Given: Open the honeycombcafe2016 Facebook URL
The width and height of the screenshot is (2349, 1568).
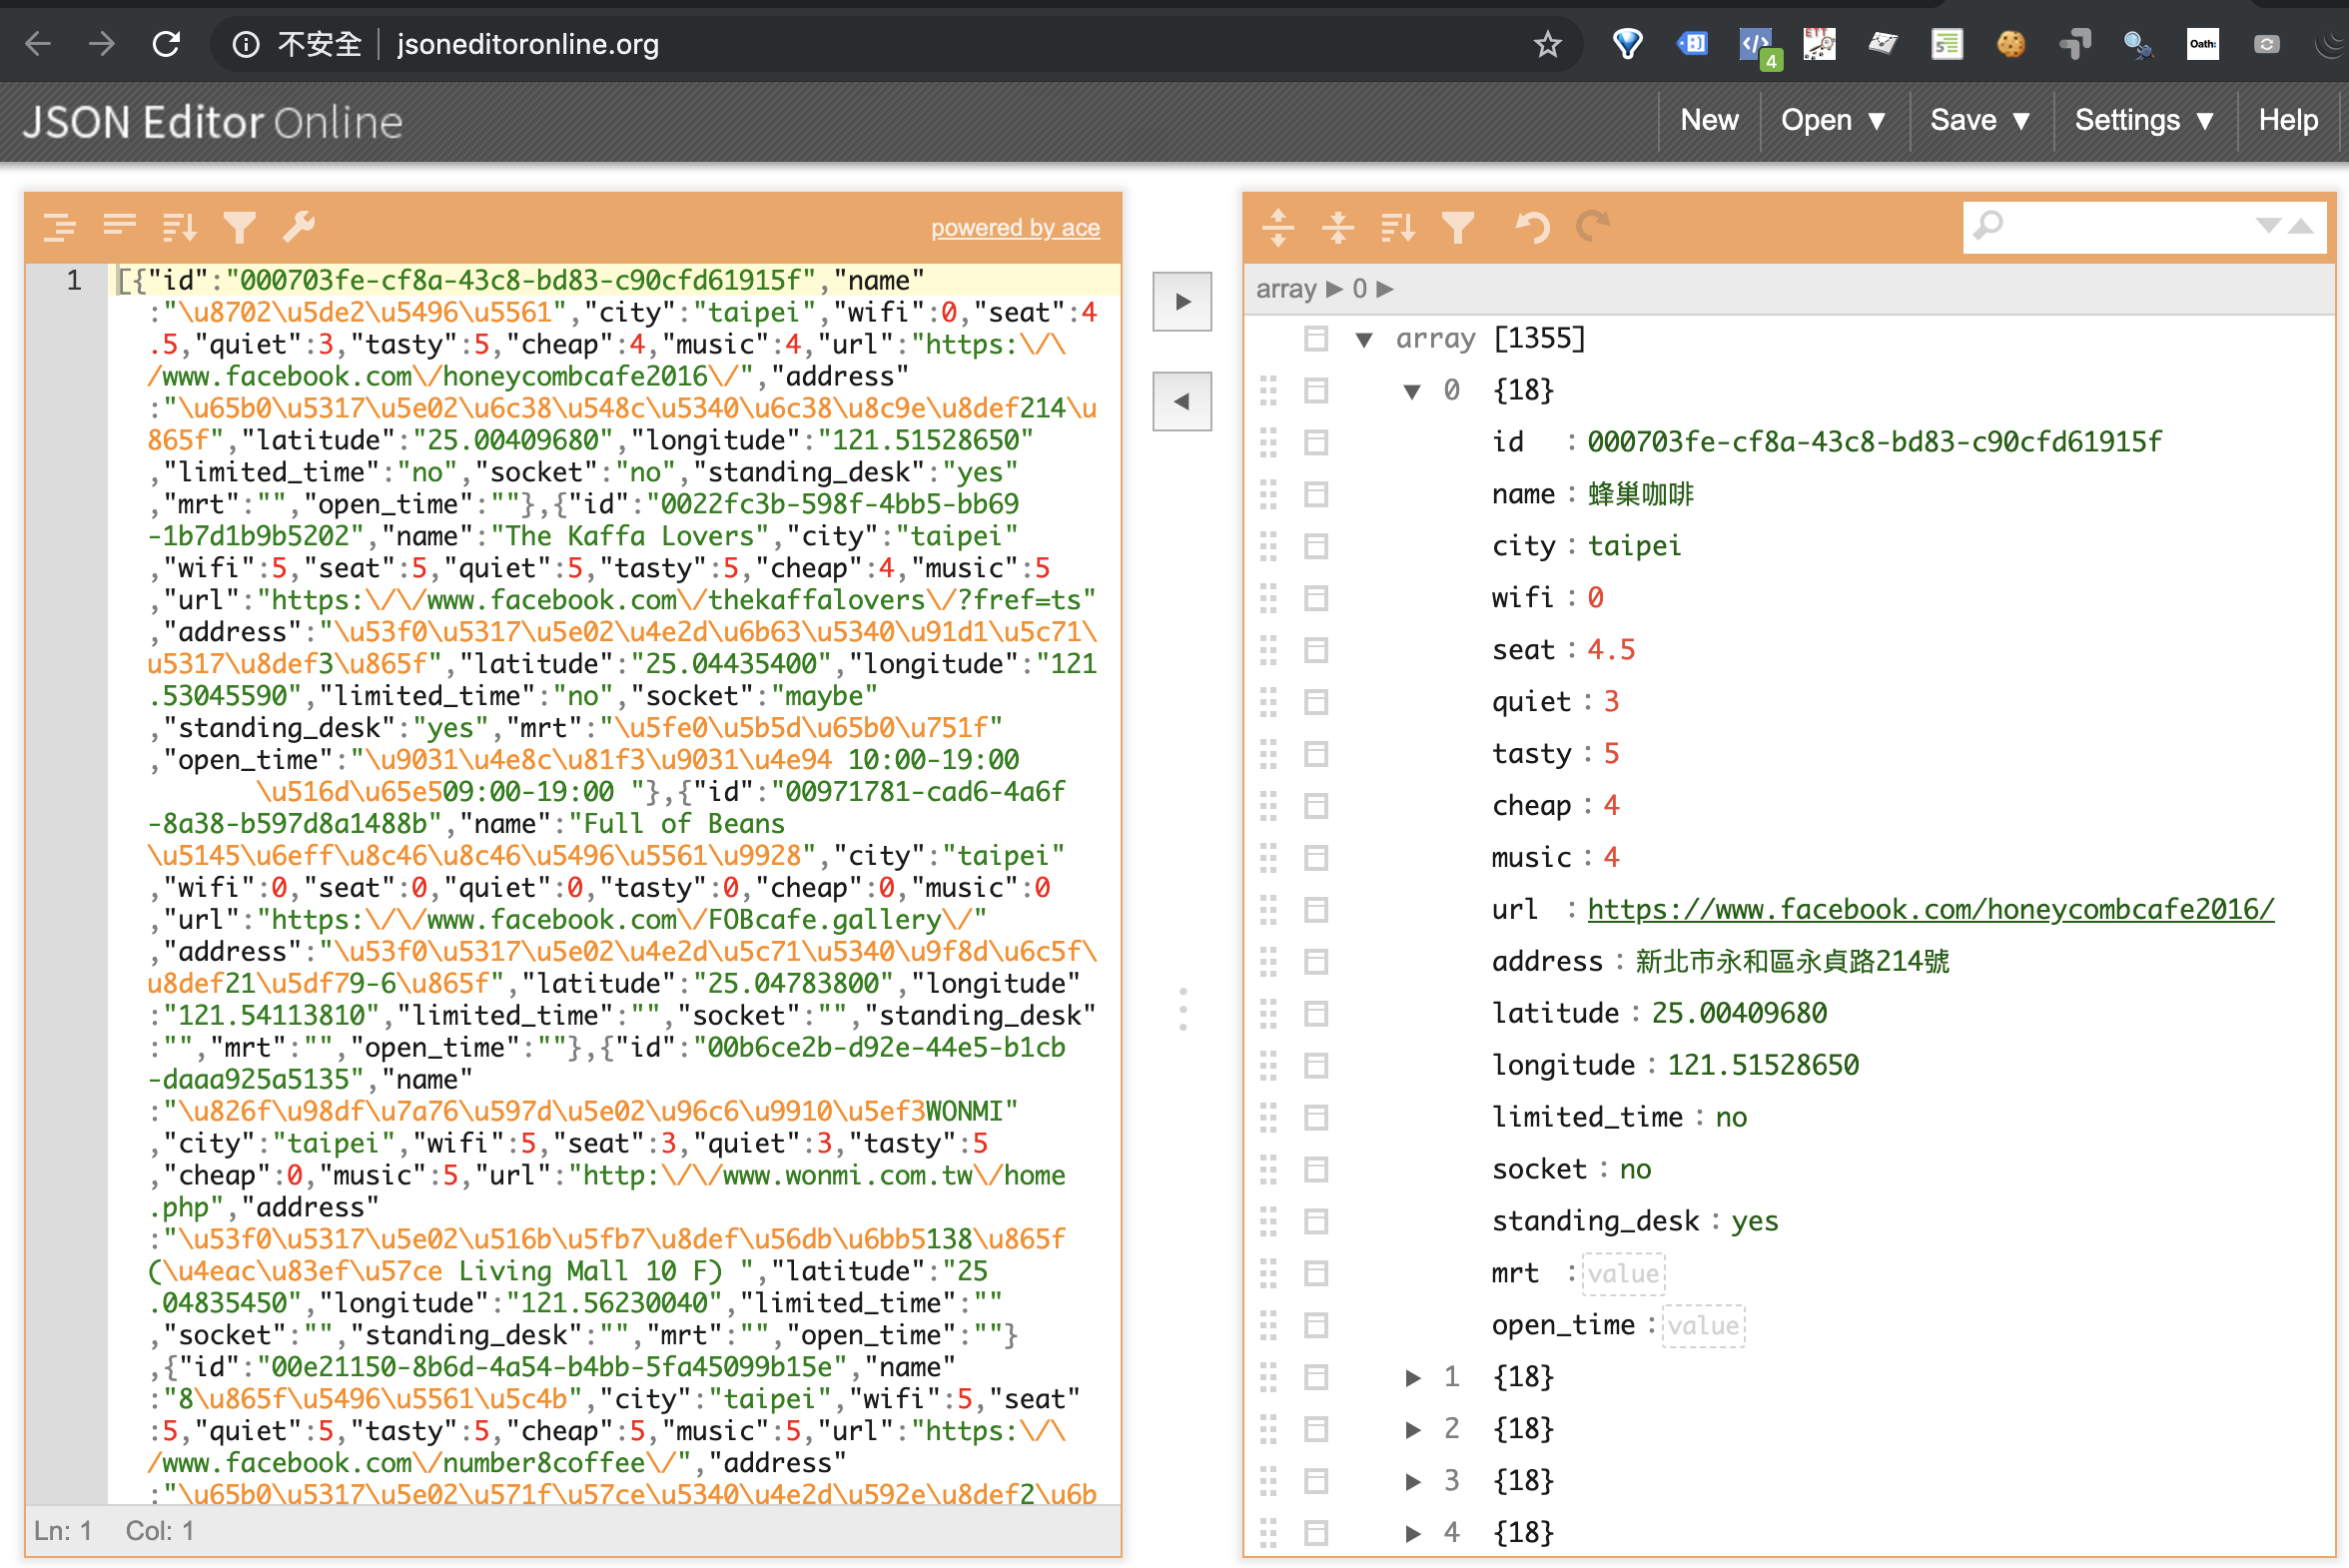Looking at the screenshot, I should pos(1930,910).
